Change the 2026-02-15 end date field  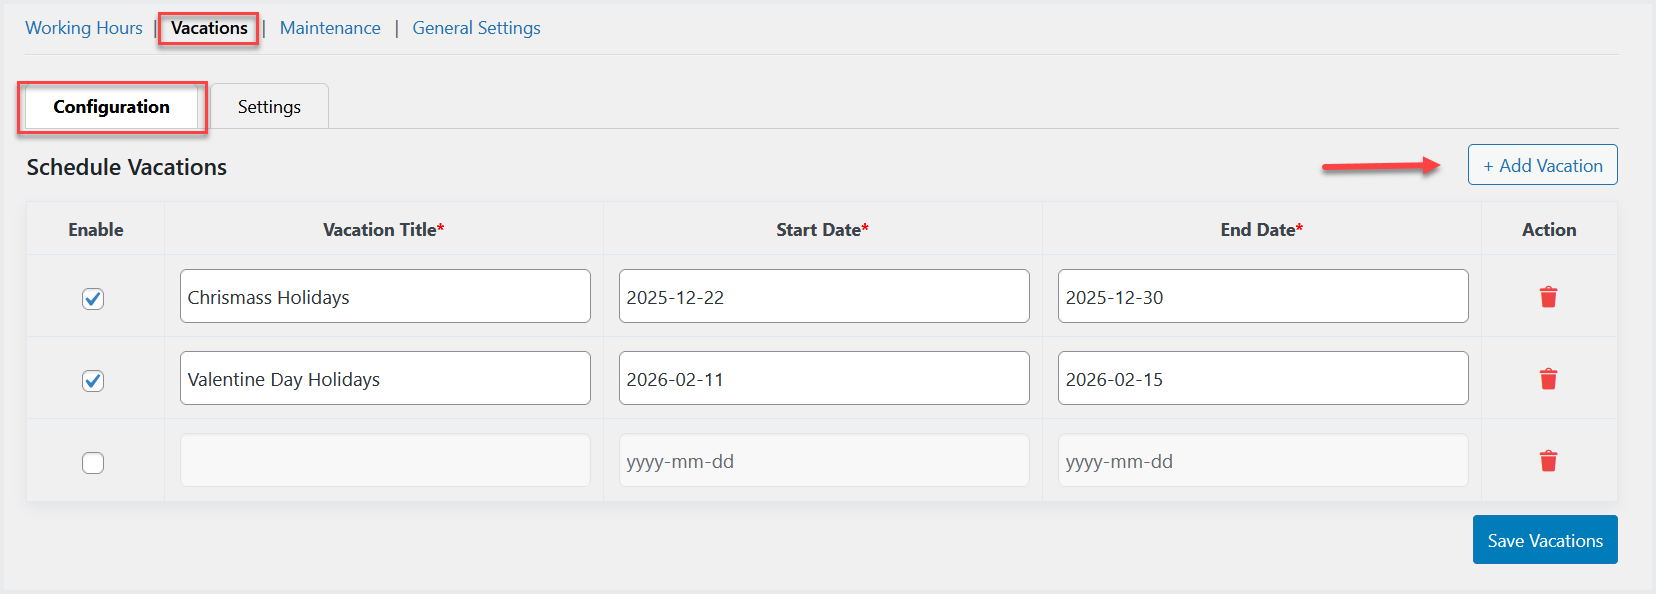coord(1262,379)
